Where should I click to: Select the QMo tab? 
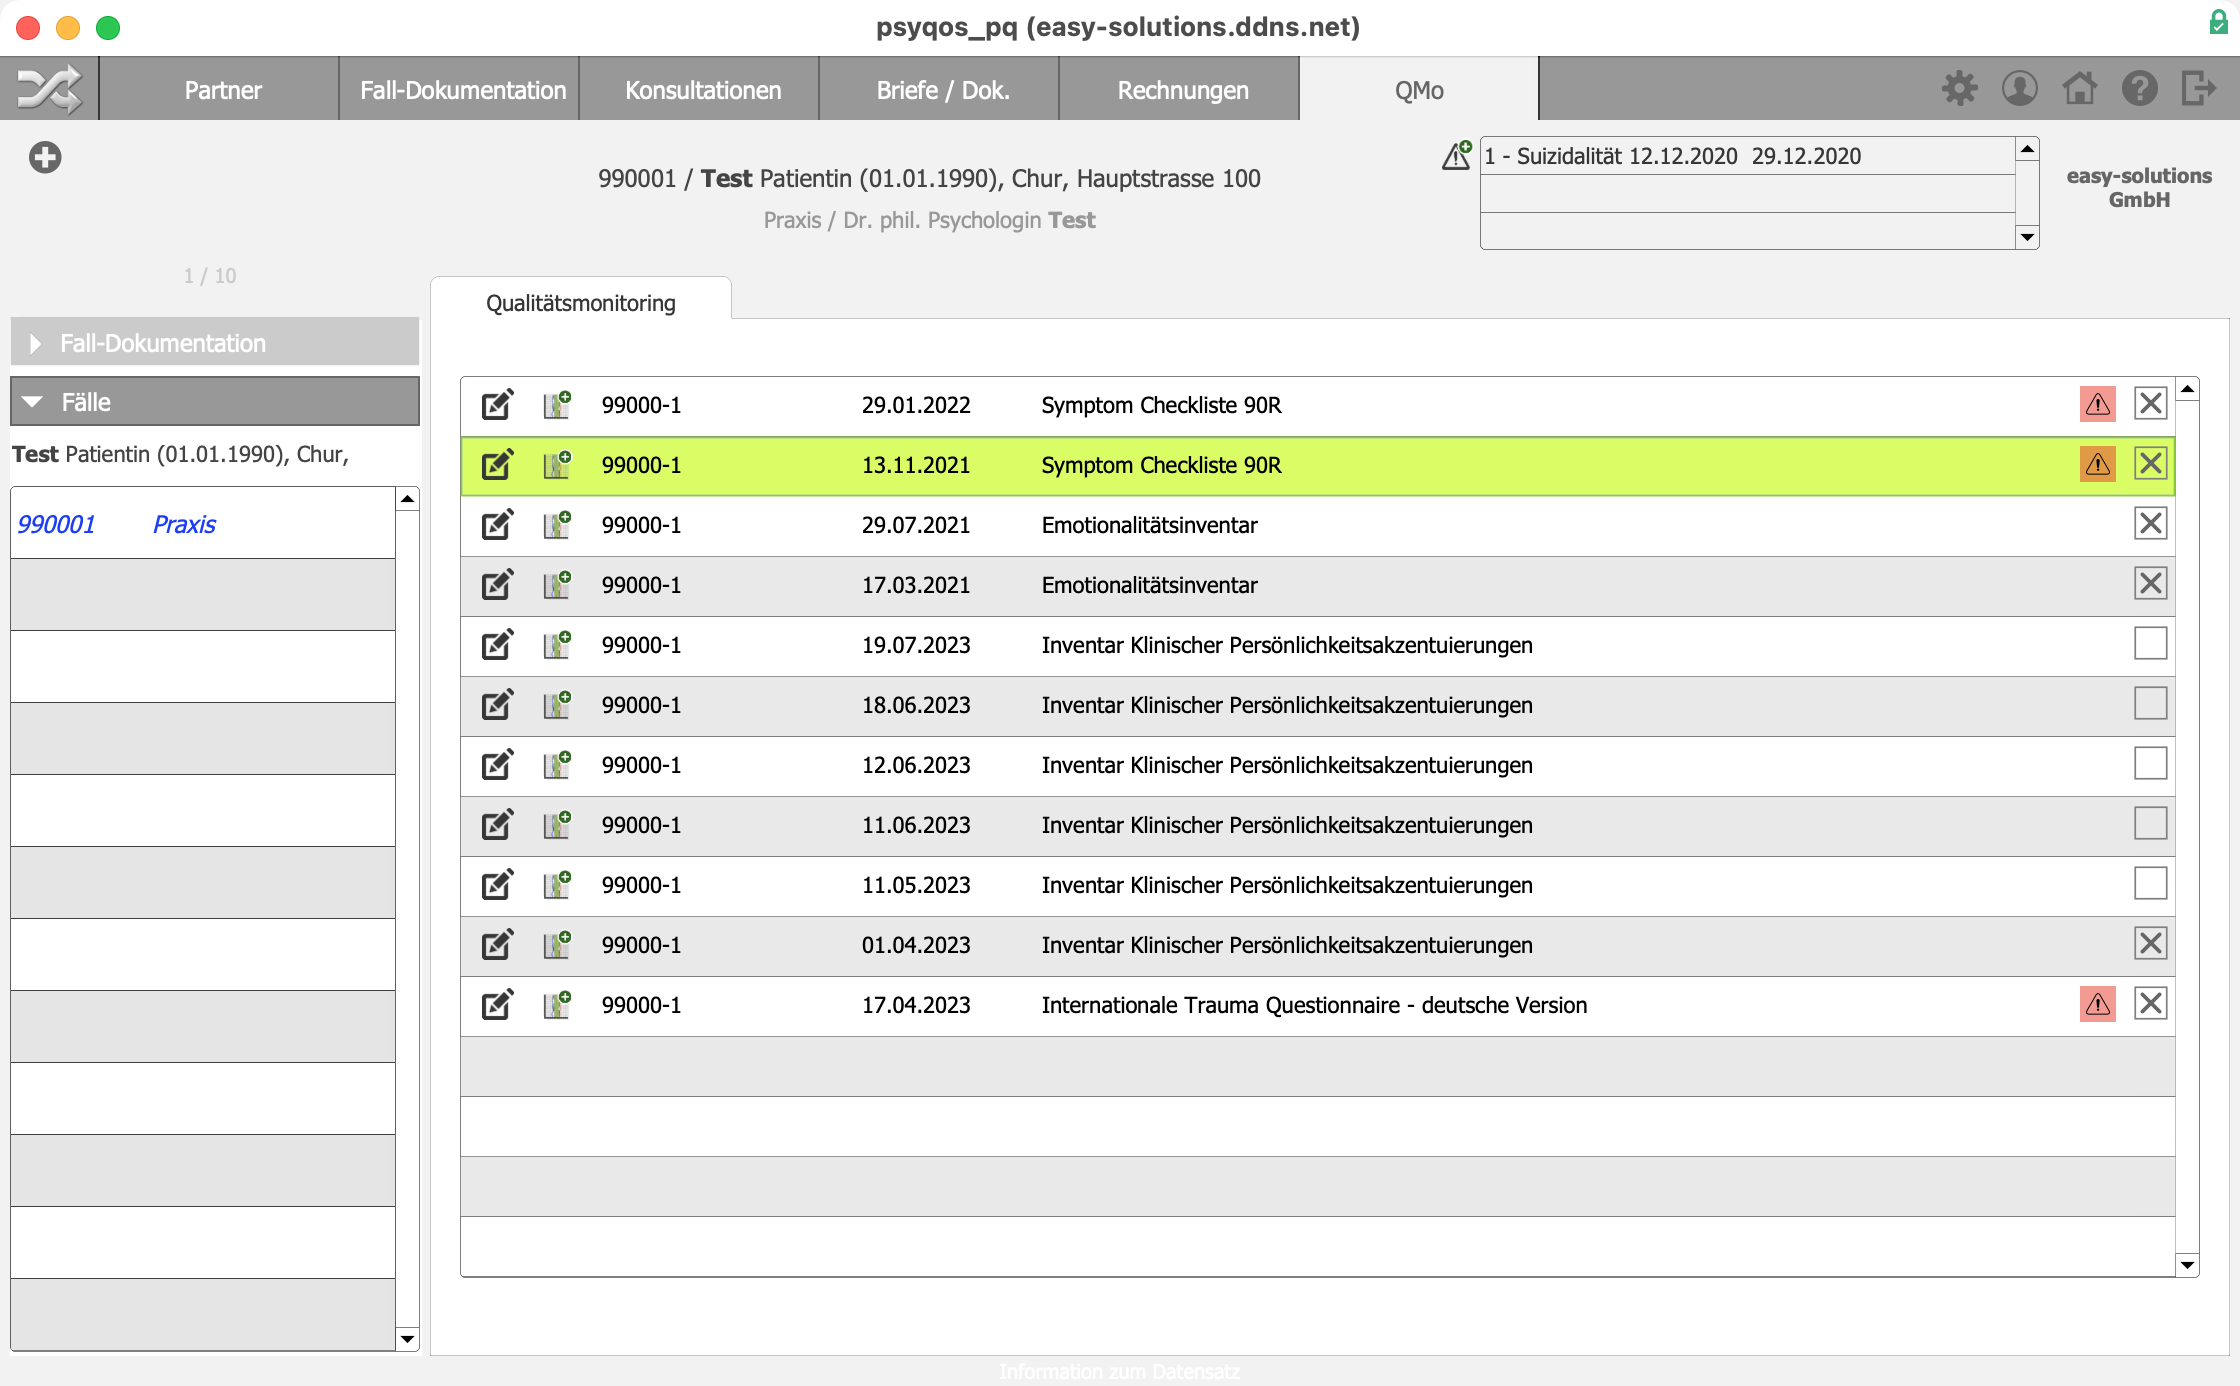click(1419, 89)
